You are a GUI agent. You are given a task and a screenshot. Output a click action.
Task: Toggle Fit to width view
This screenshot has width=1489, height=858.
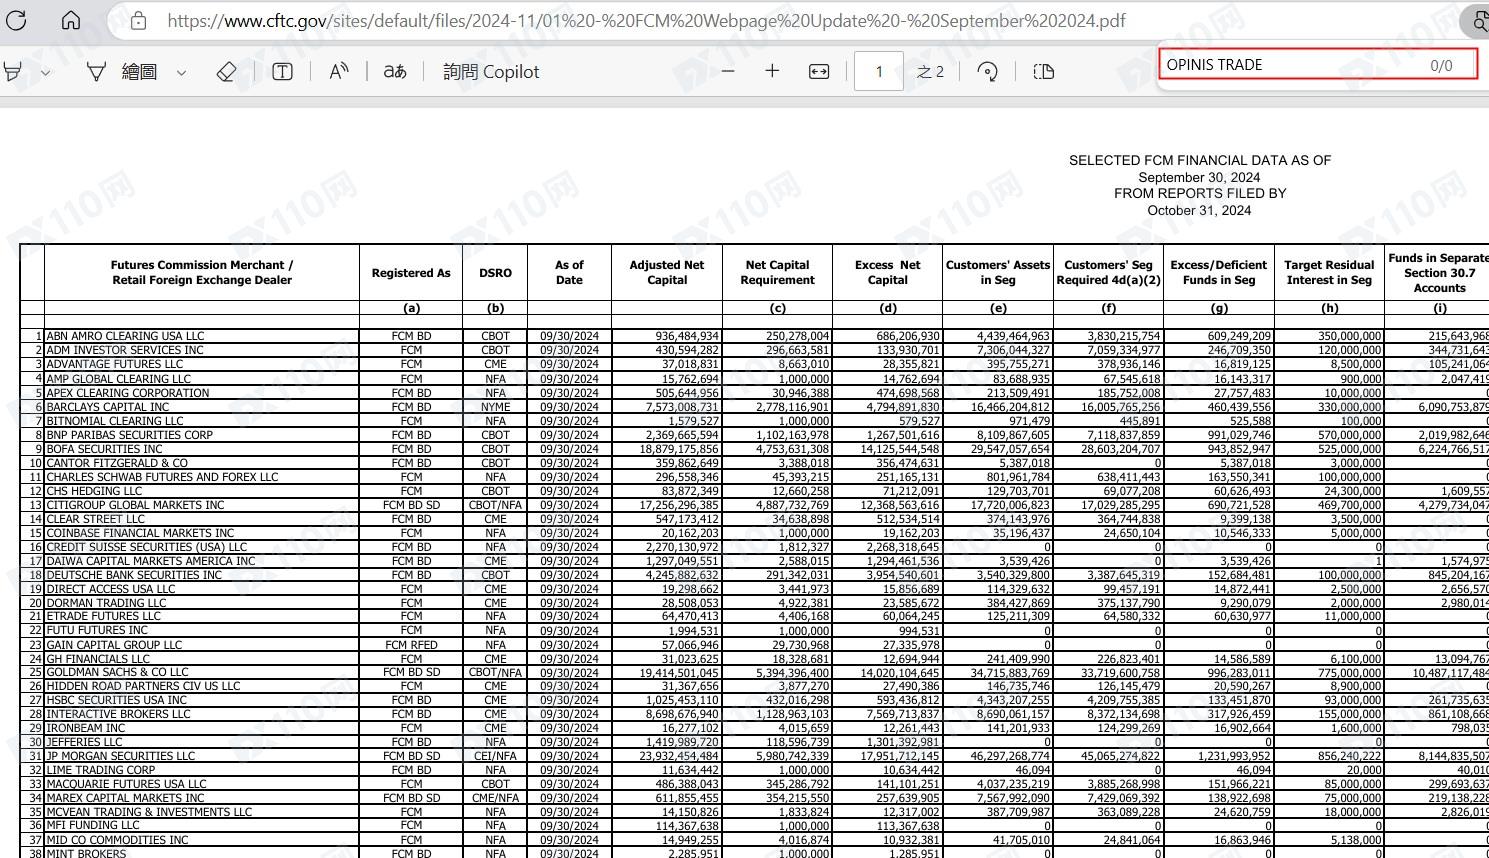pyautogui.click(x=819, y=72)
